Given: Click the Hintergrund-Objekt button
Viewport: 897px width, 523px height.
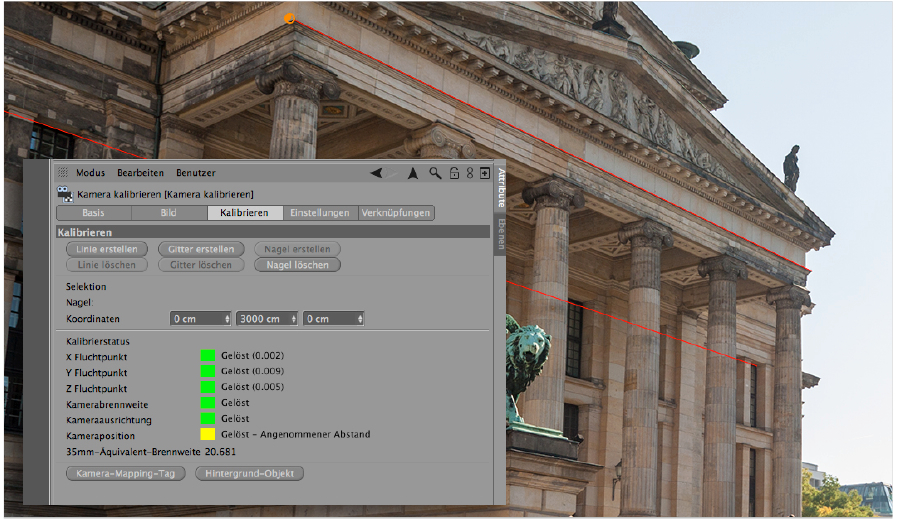Looking at the screenshot, I should coord(249,474).
